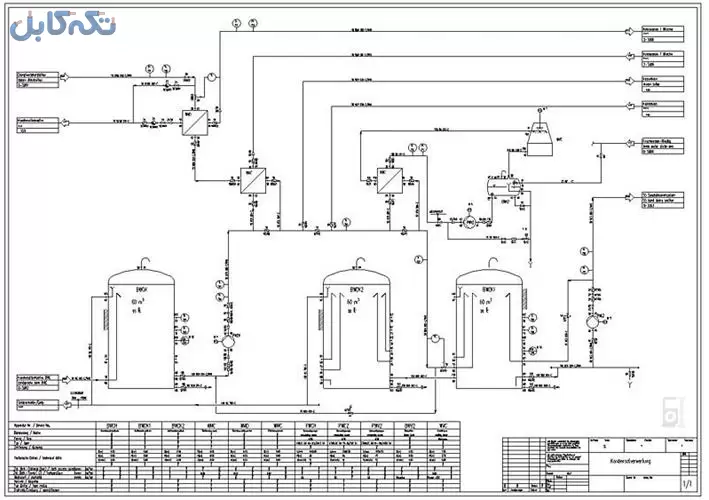Click the pump symbol between left and middle tanks

[226, 340]
